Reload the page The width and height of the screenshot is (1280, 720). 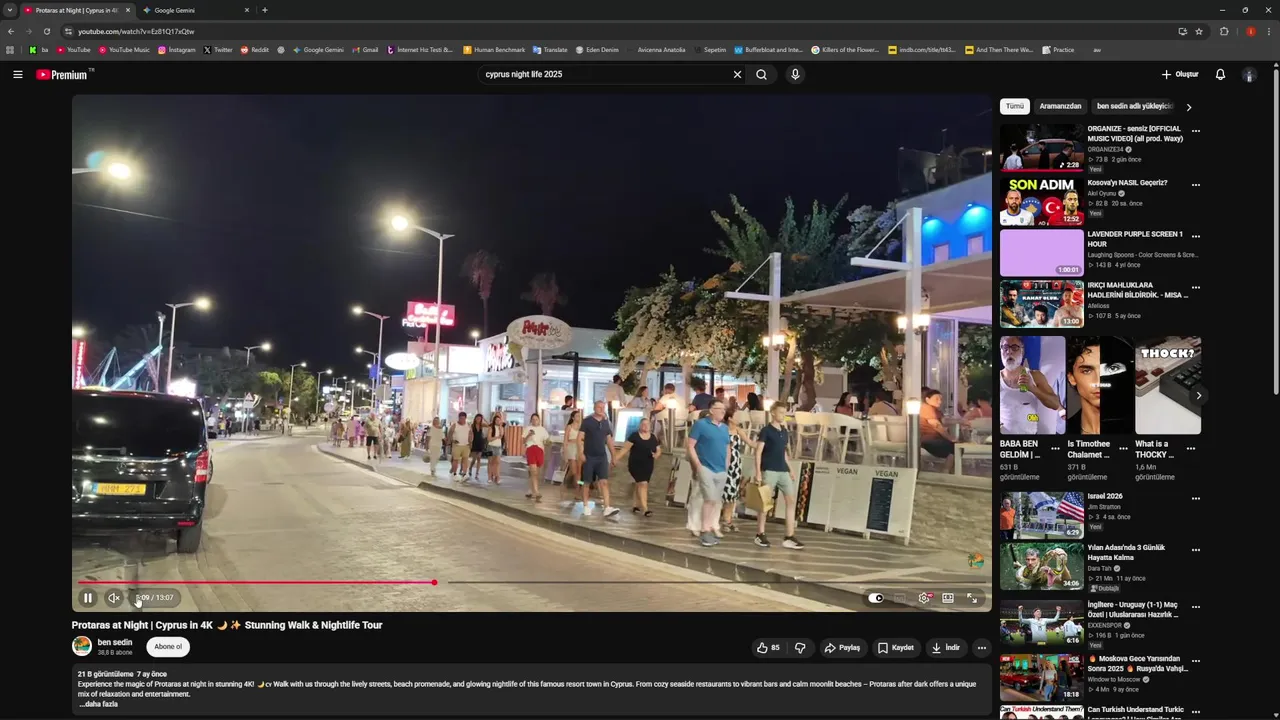tap(46, 31)
